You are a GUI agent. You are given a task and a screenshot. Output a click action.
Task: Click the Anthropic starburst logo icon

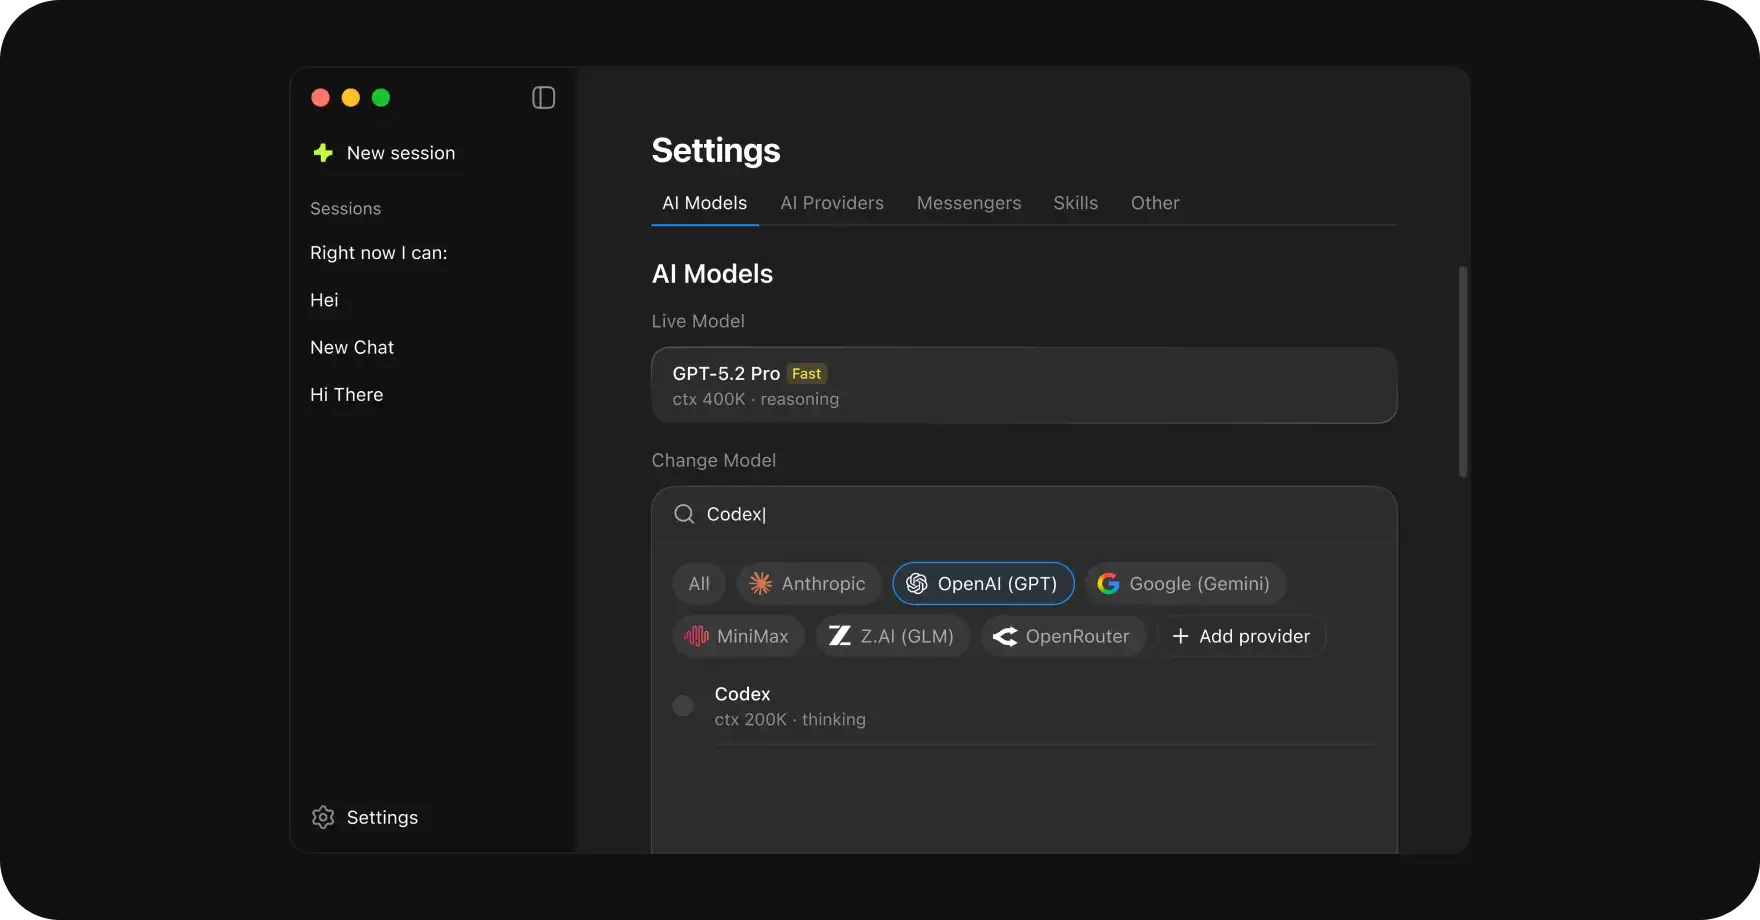point(760,583)
